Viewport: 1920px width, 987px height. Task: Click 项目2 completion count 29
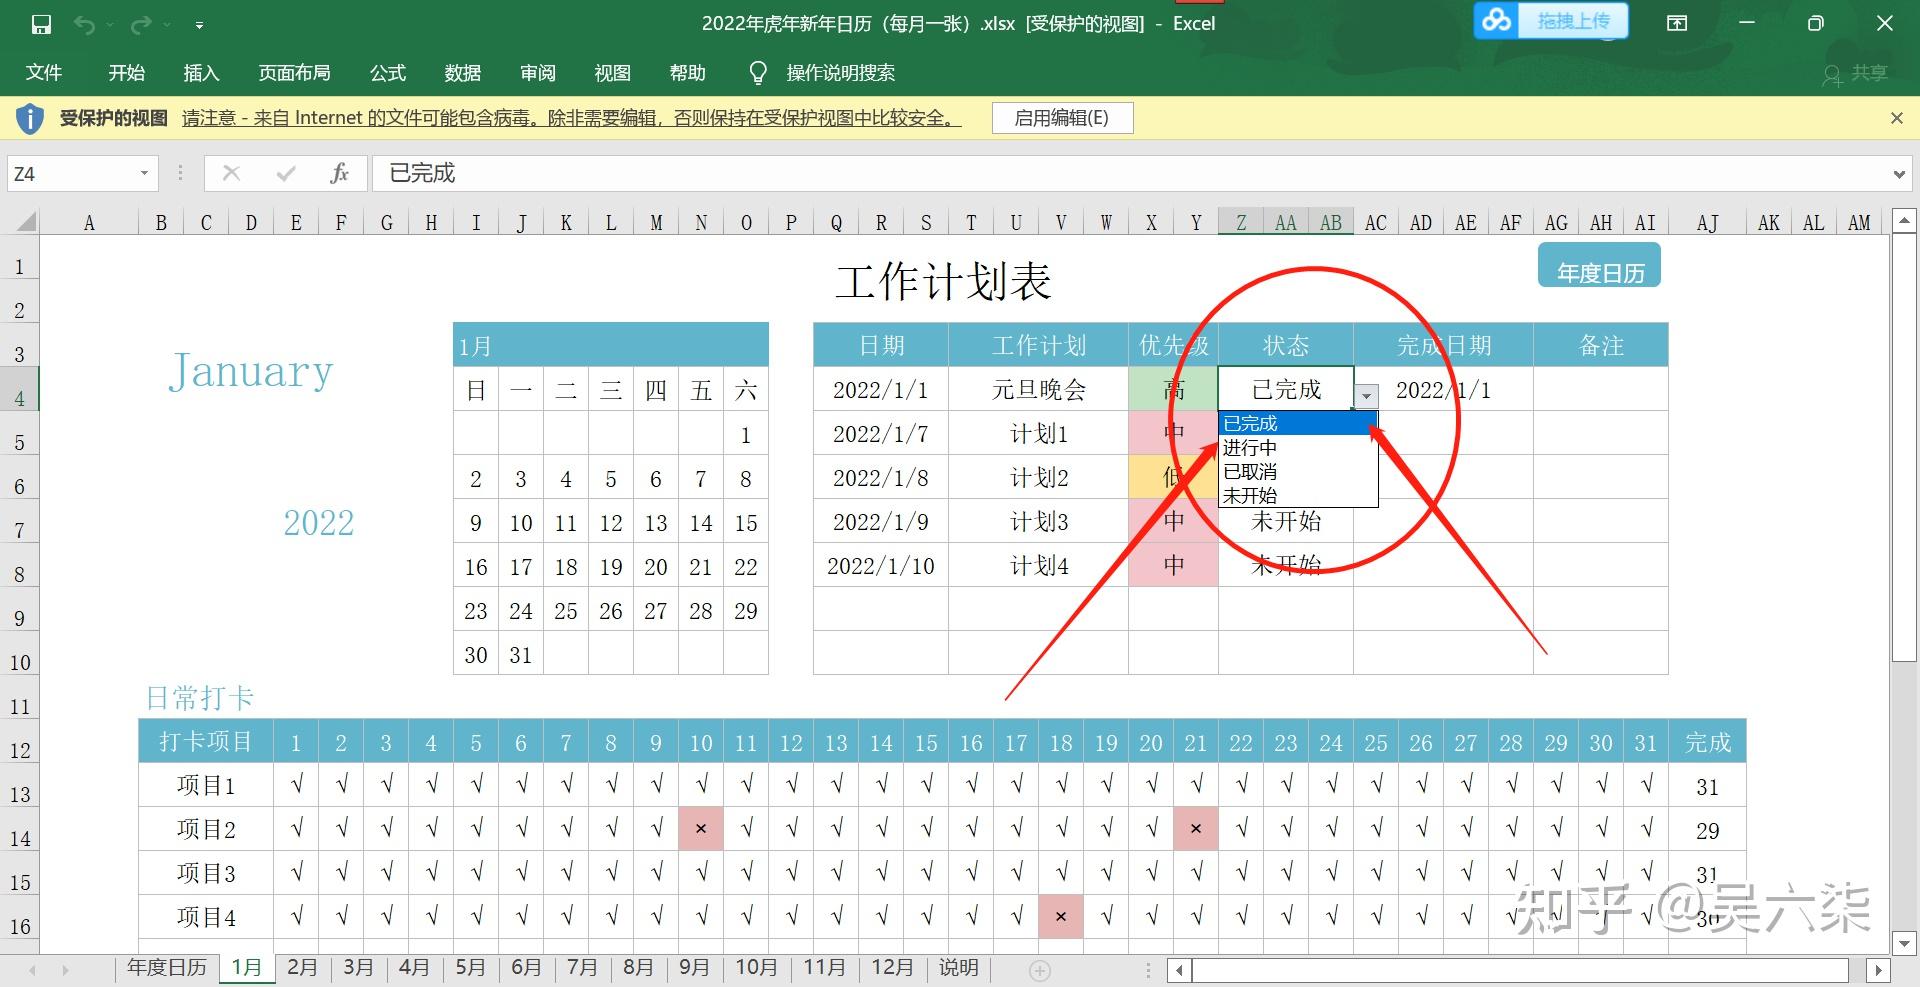1707,830
